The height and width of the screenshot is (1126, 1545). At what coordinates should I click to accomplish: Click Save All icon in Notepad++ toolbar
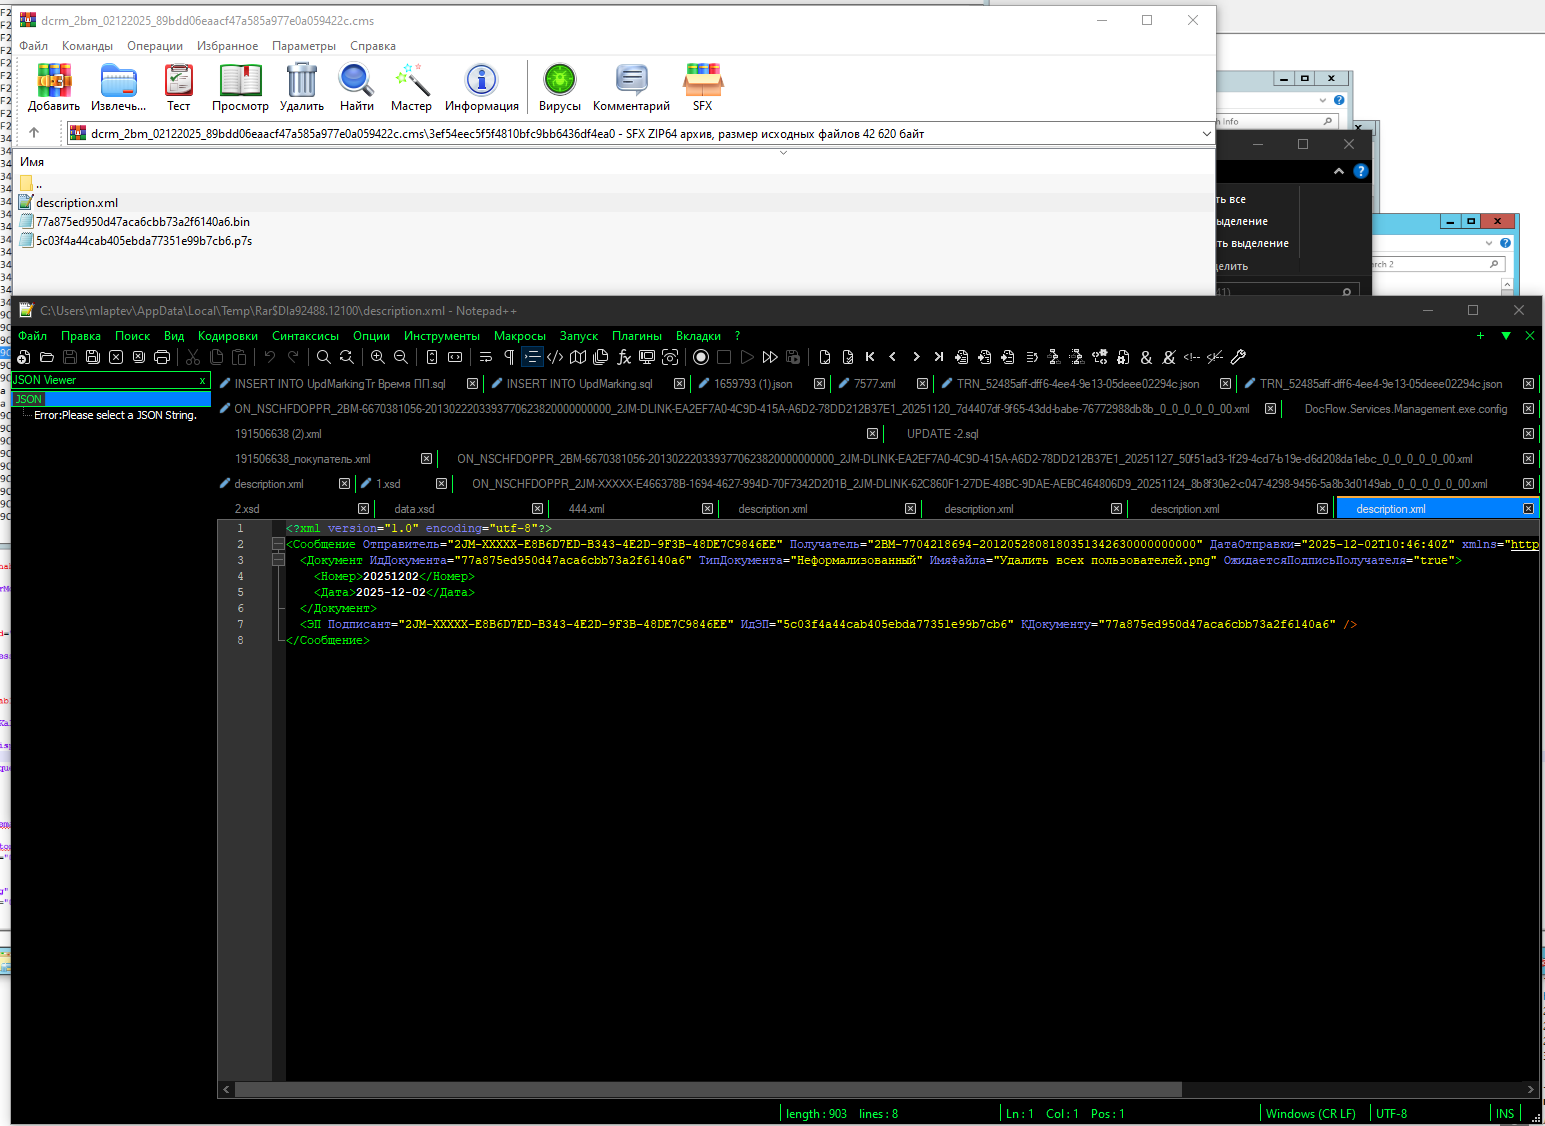[x=93, y=357]
